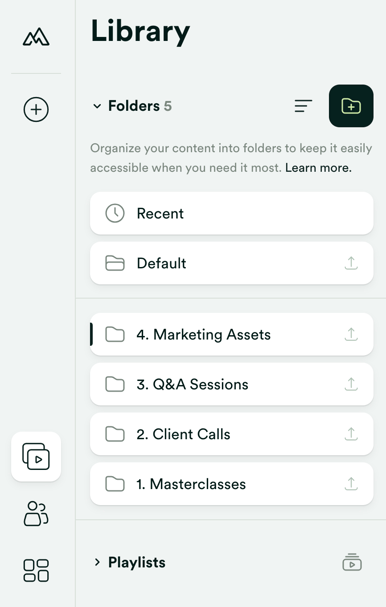386x607 pixels.
Task: Open the folder sort options icon
Action: [303, 106]
